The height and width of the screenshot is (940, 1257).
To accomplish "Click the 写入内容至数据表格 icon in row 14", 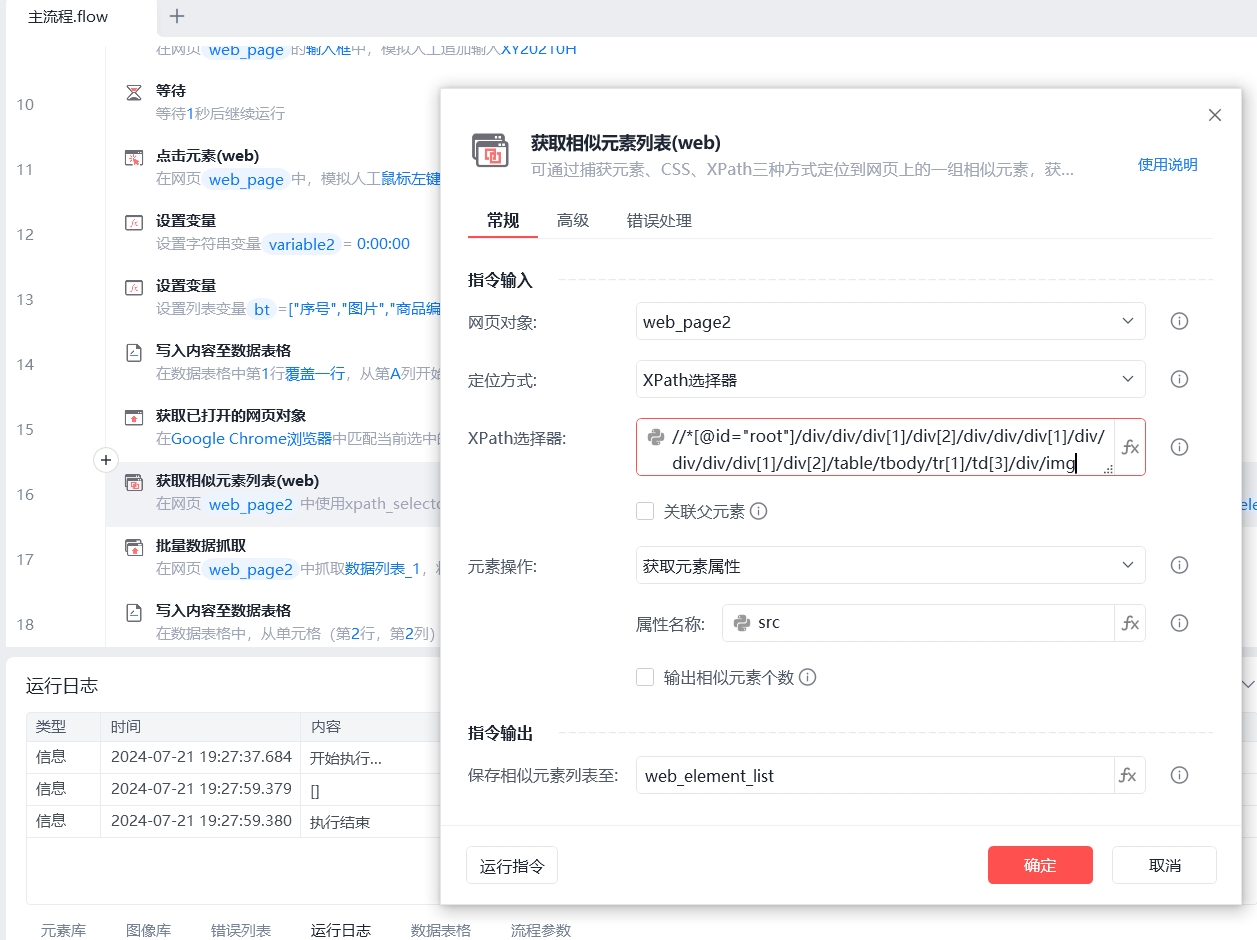I will click(x=134, y=352).
